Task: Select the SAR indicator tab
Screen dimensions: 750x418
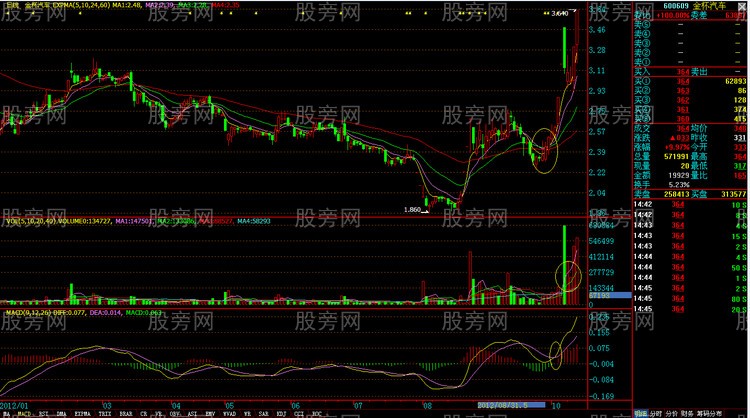Action: coord(263,414)
